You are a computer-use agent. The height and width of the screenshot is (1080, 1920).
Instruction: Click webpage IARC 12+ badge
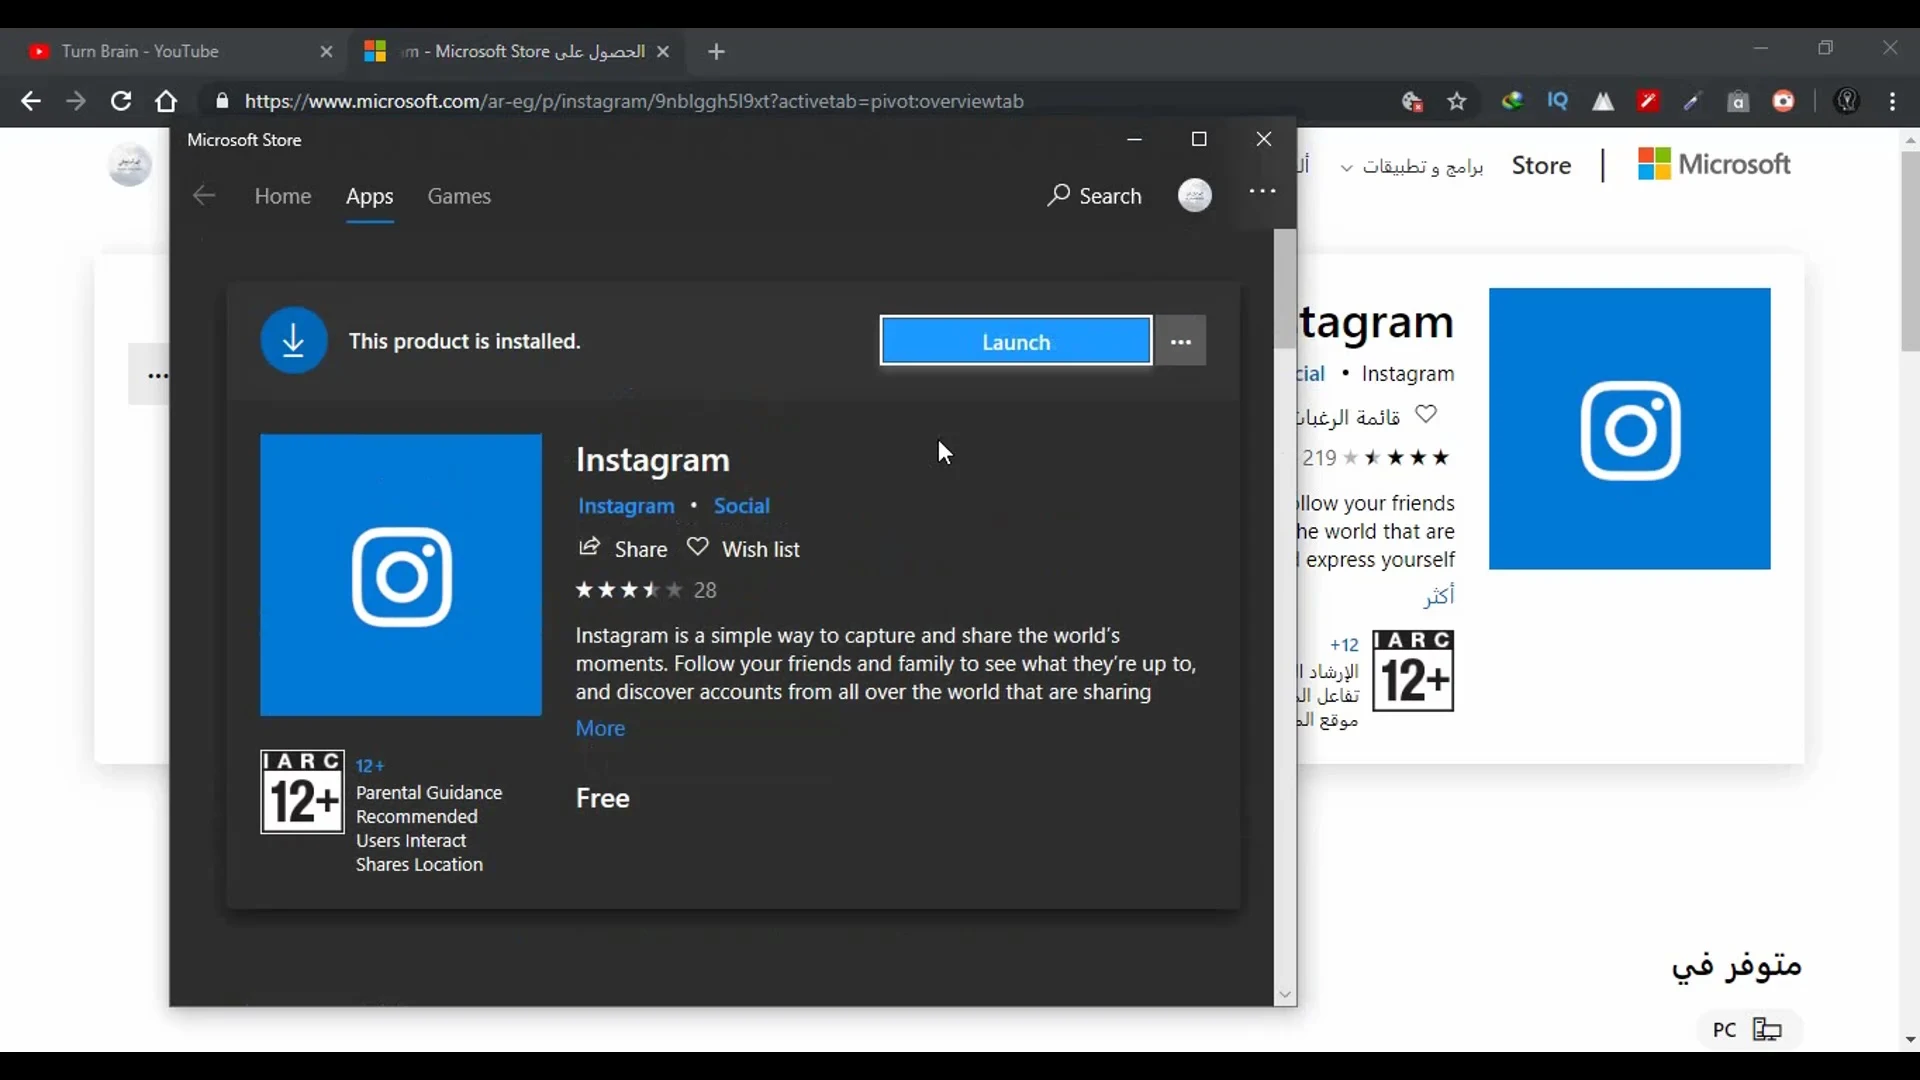coord(1413,671)
